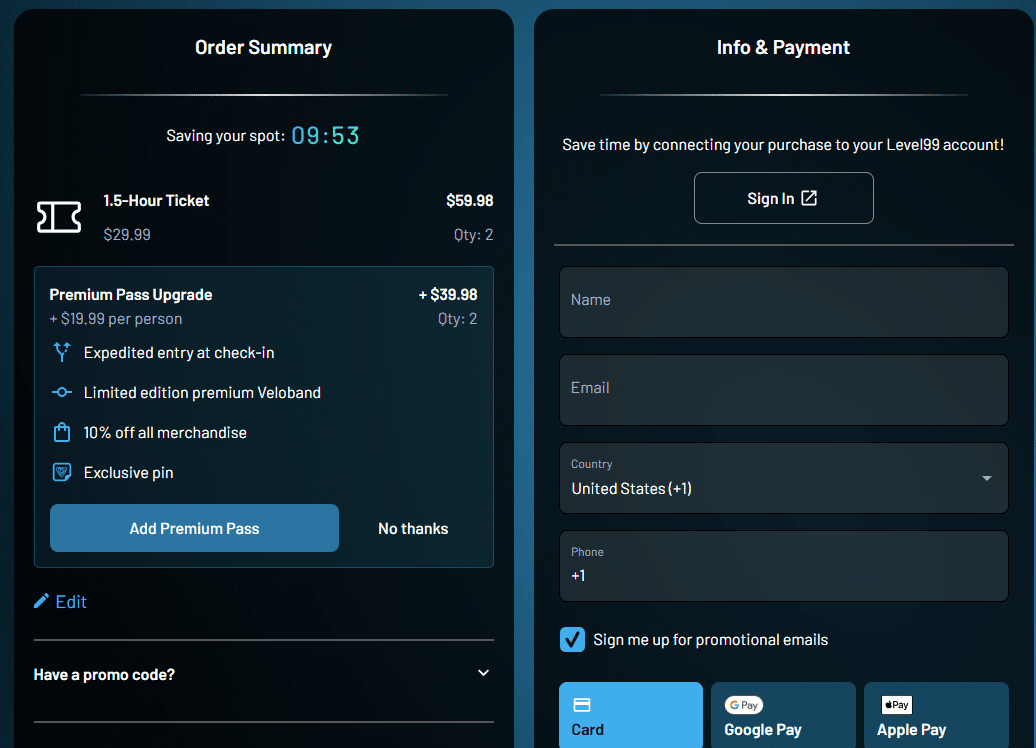This screenshot has width=1036, height=748.
Task: Click '10% off all merchandise' text
Action: pos(165,433)
